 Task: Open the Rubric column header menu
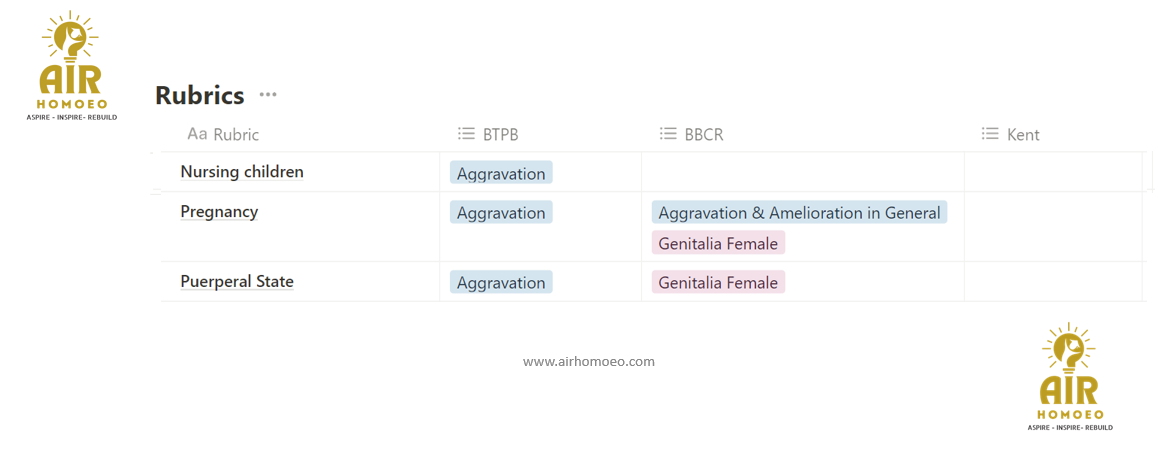click(236, 134)
